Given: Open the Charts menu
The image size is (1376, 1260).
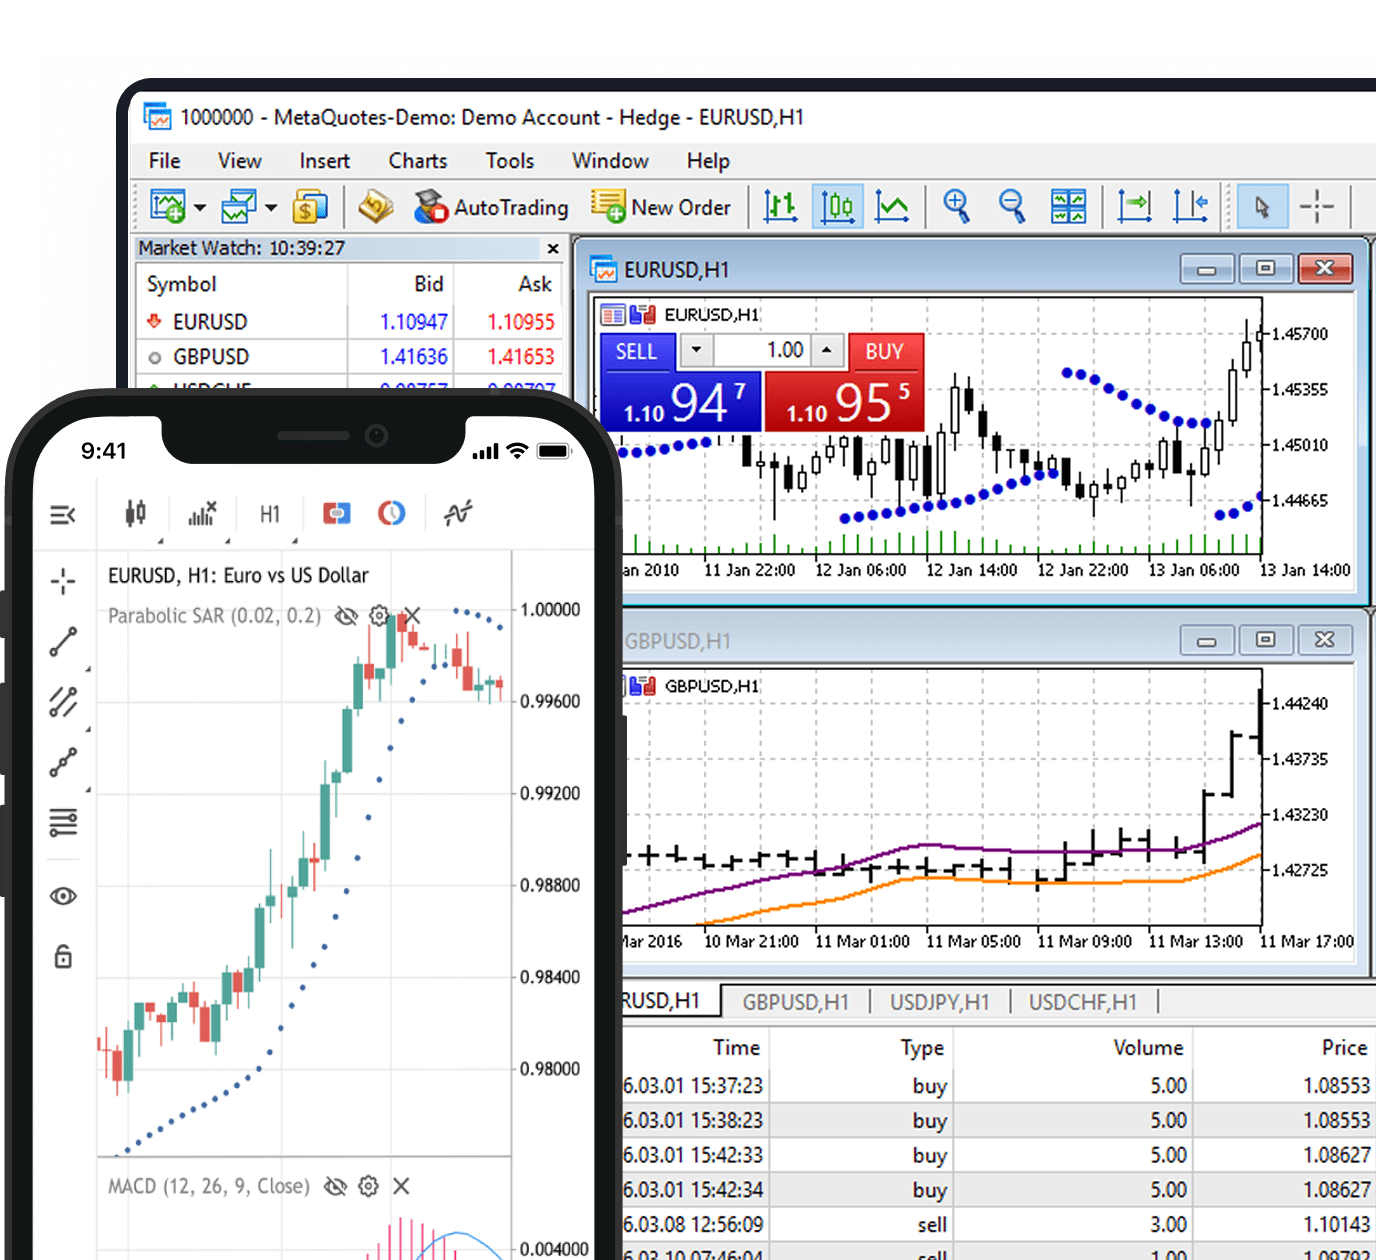Looking at the screenshot, I should coord(418,161).
